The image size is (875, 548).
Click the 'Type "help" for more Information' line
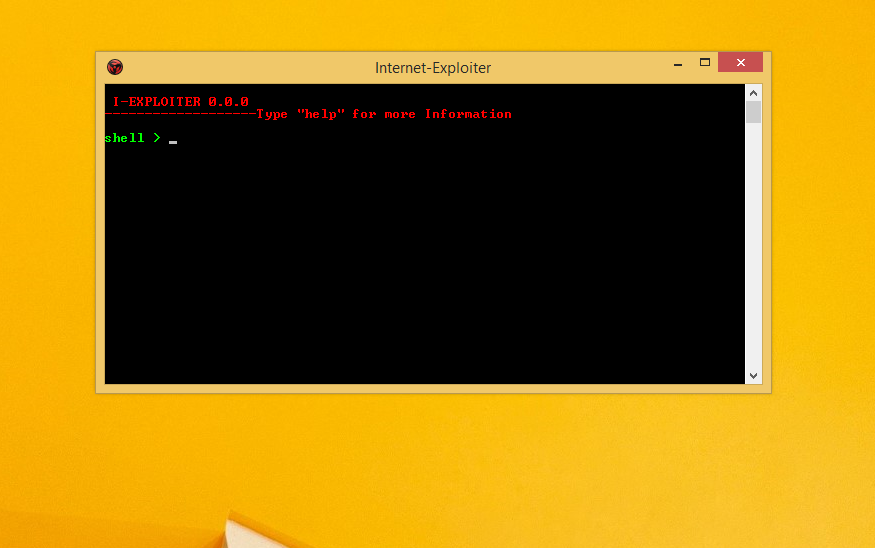(384, 114)
